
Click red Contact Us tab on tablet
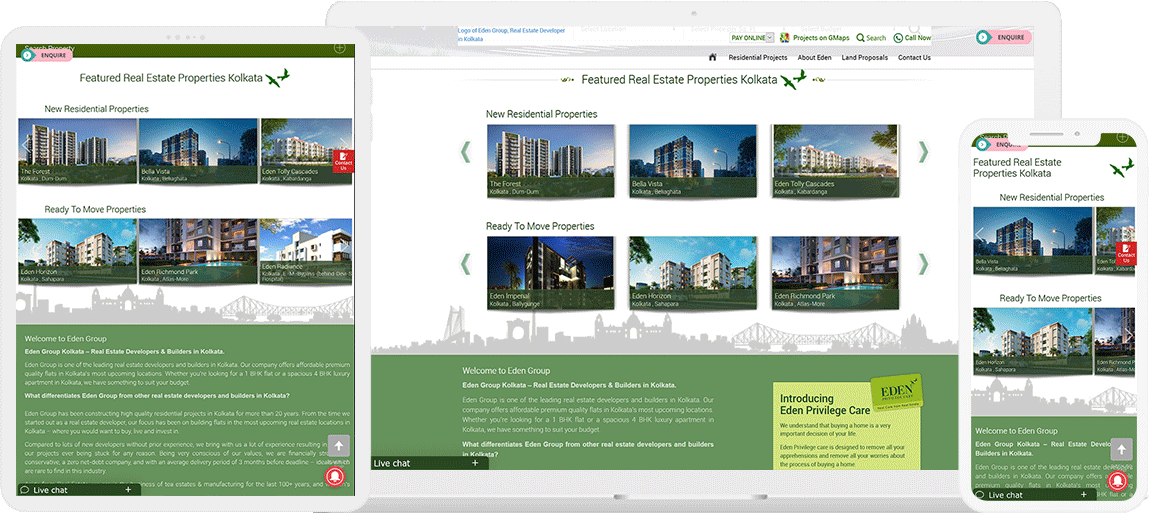[x=343, y=161]
